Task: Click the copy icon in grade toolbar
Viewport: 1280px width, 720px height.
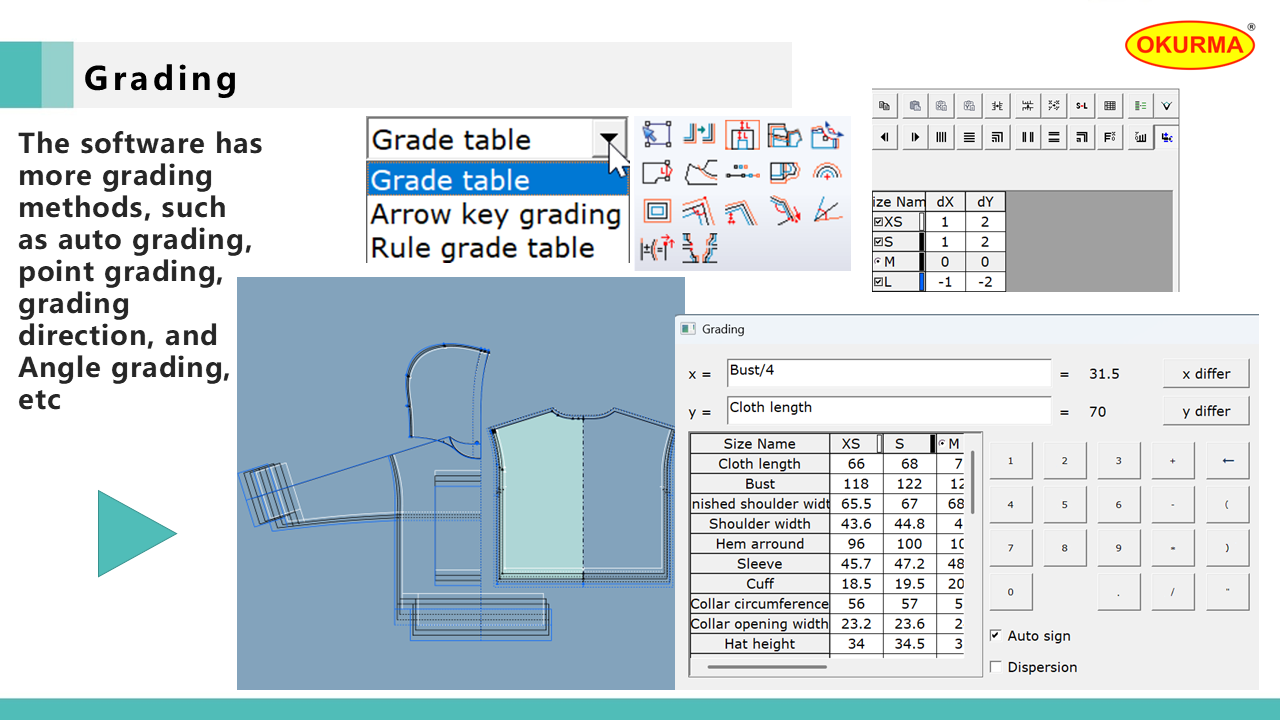Action: (x=885, y=105)
